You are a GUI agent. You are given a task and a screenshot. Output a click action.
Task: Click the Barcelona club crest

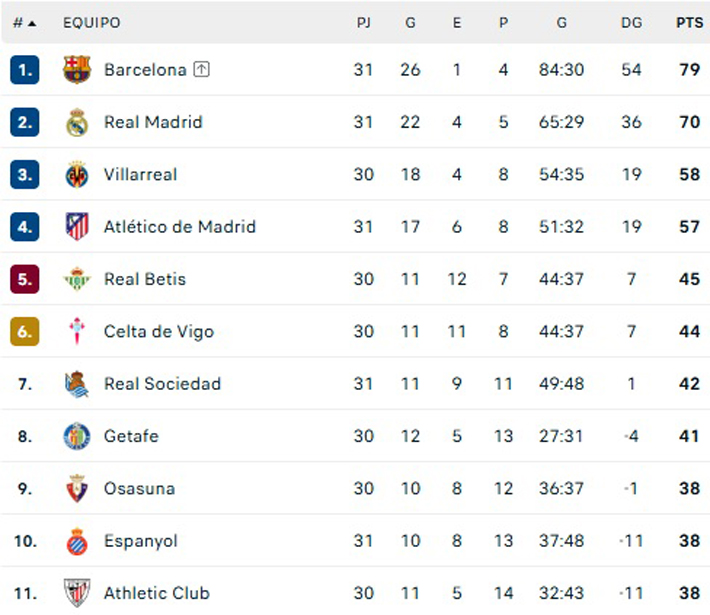[x=77, y=70]
